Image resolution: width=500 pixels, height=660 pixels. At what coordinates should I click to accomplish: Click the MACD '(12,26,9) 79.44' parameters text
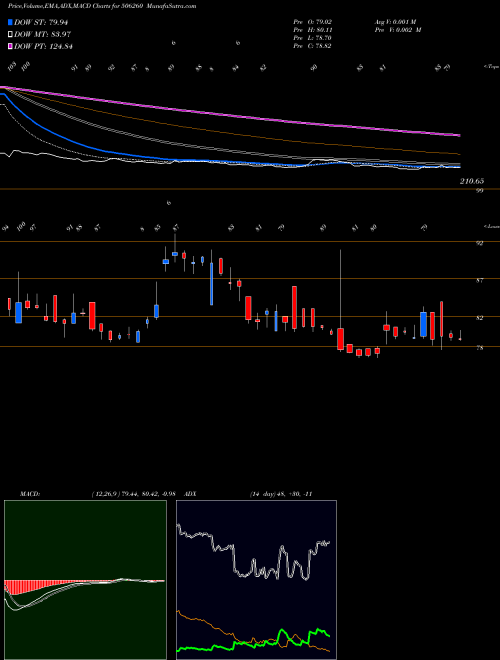pos(136,494)
